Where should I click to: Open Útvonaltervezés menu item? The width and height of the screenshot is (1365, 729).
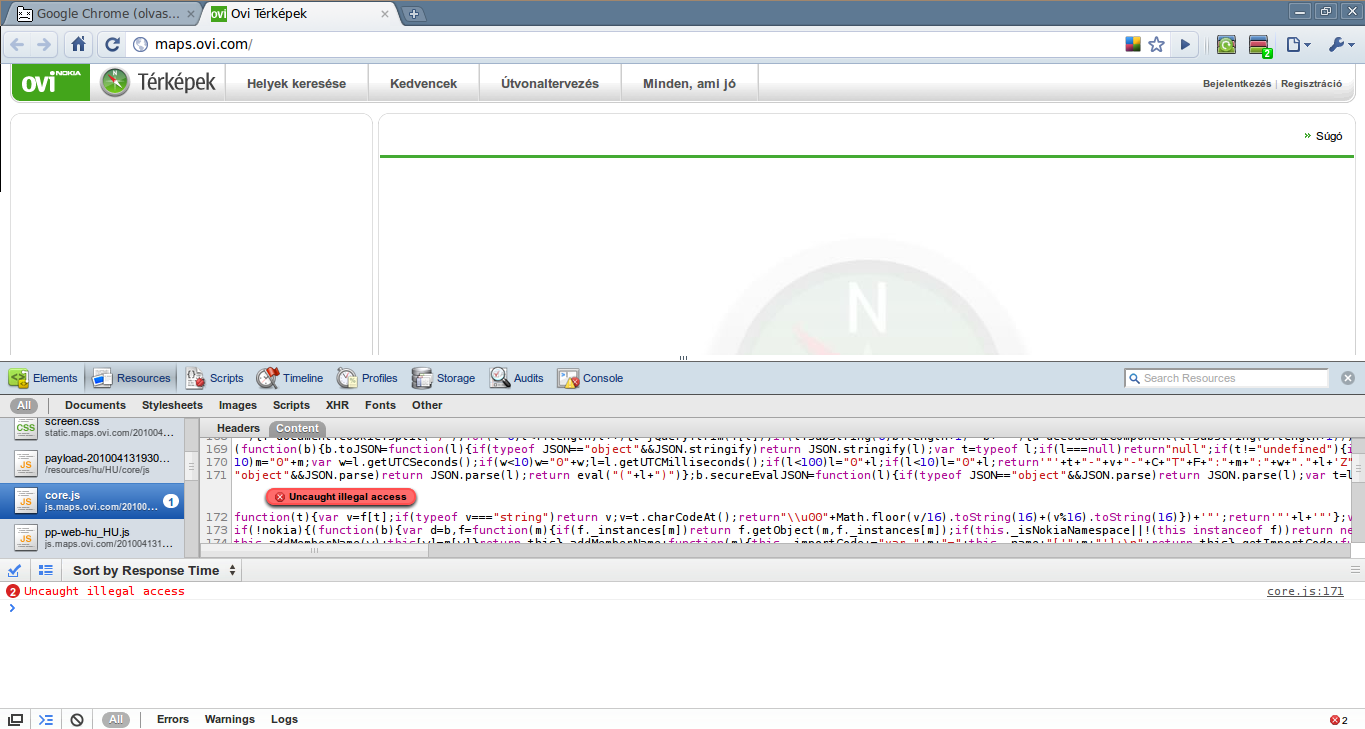click(x=550, y=84)
